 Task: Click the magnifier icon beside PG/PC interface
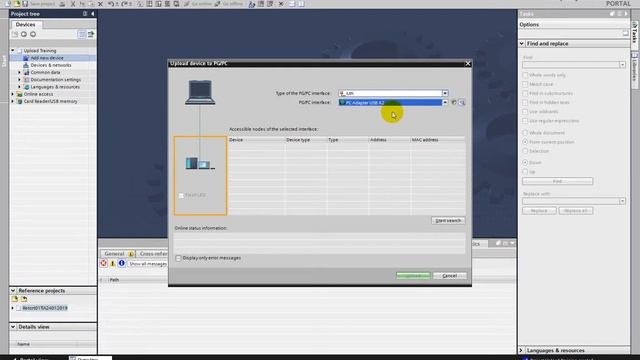pyautogui.click(x=462, y=102)
